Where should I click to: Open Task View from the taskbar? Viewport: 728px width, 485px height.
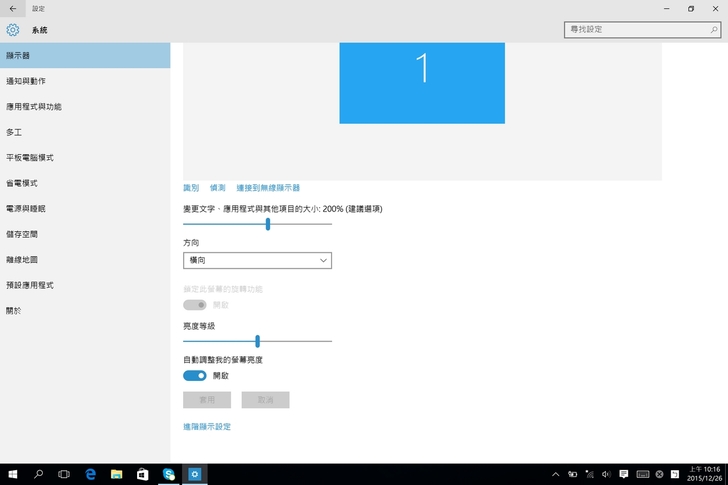coord(64,474)
